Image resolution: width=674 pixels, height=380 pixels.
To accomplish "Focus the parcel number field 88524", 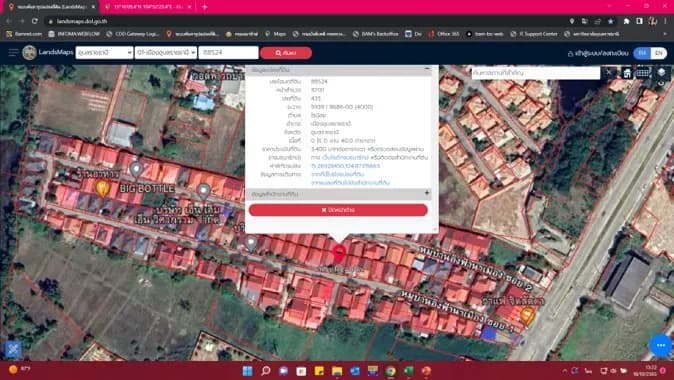I will pos(228,52).
